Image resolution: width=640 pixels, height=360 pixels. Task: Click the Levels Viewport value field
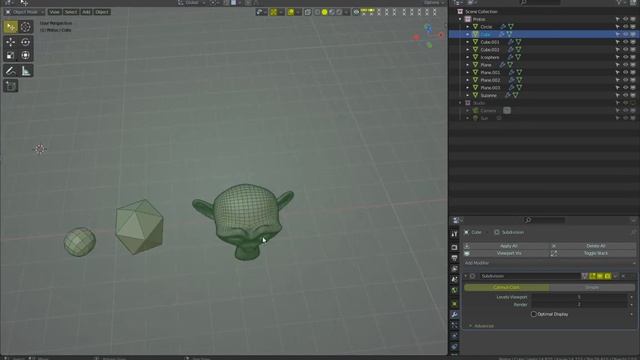coord(579,297)
